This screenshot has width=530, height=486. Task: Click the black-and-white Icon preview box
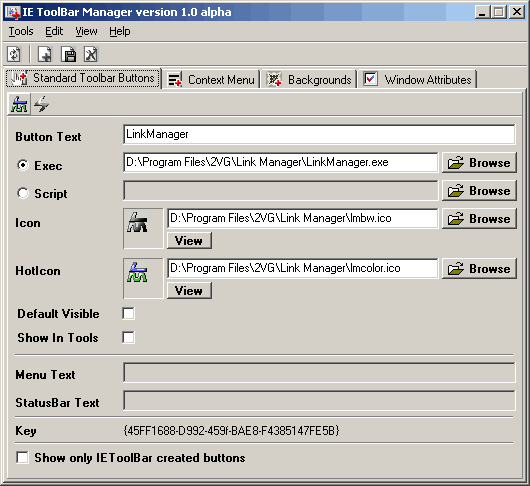143,228
